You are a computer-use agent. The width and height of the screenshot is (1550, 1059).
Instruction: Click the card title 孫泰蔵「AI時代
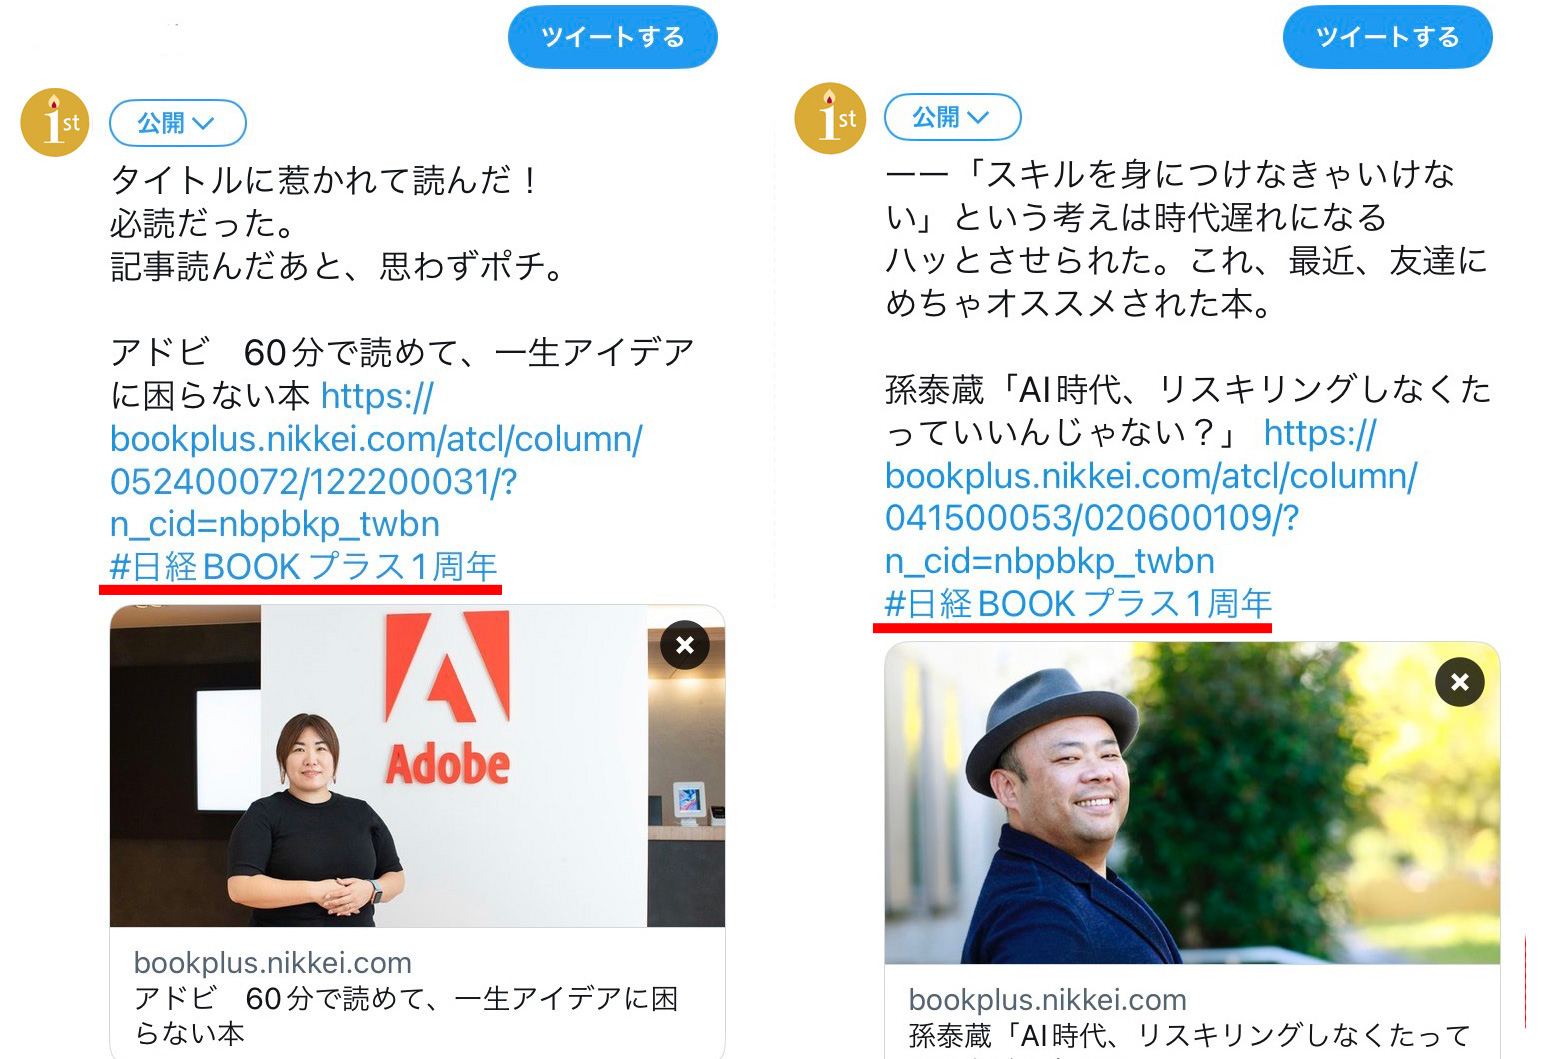coord(1190,1037)
